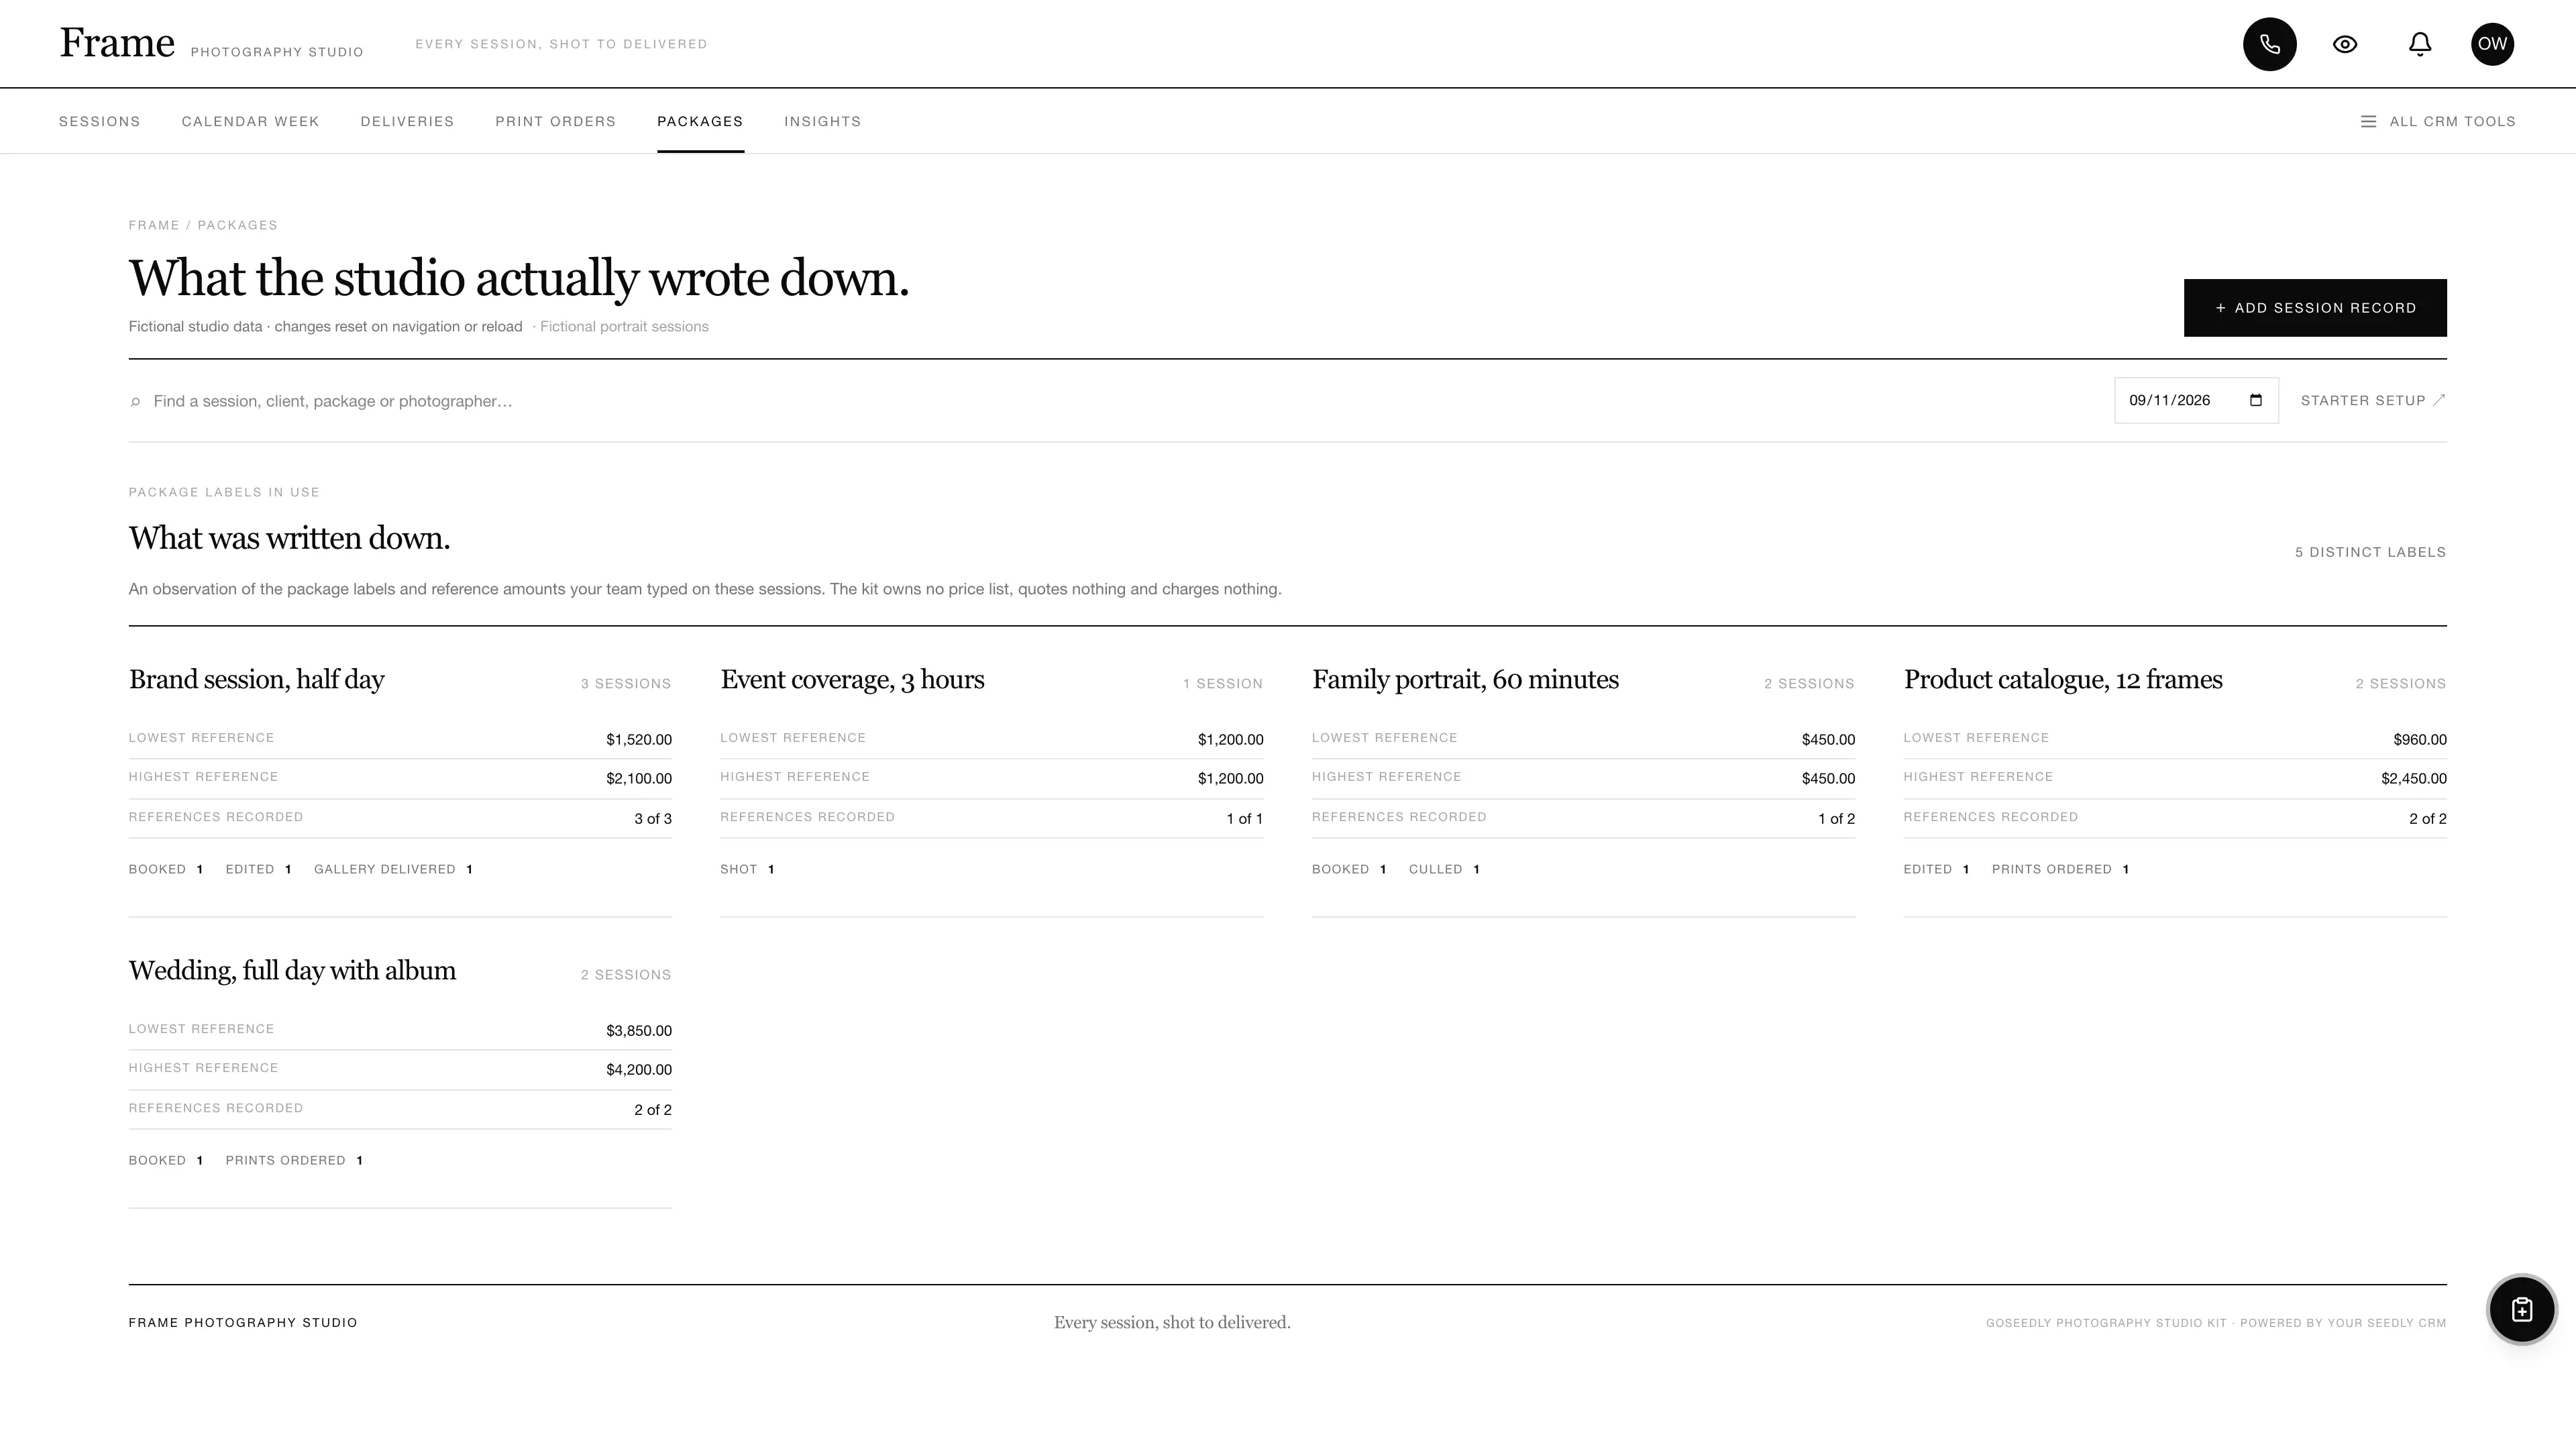Click the $2,450.00 highest reference value
The width and height of the screenshot is (2576, 1449).
[2413, 778]
